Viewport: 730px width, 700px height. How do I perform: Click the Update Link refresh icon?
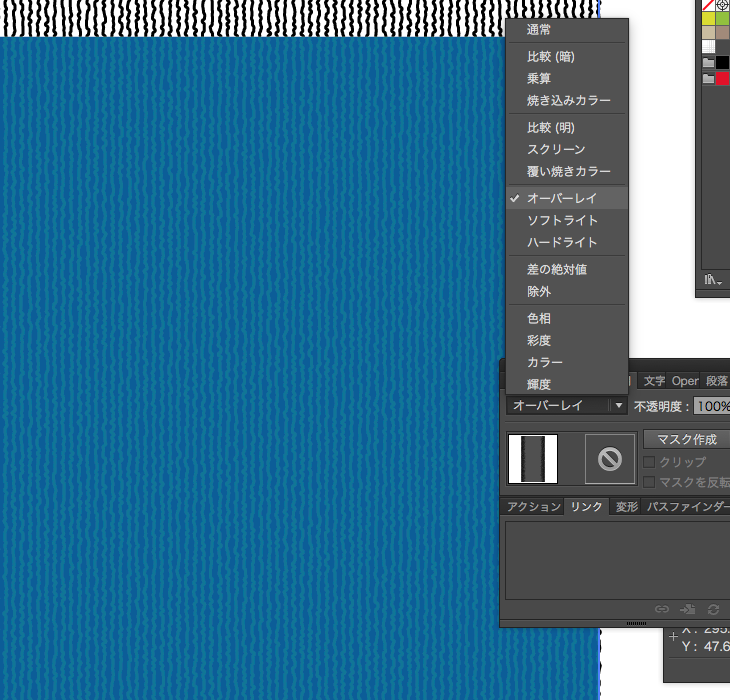tap(713, 609)
